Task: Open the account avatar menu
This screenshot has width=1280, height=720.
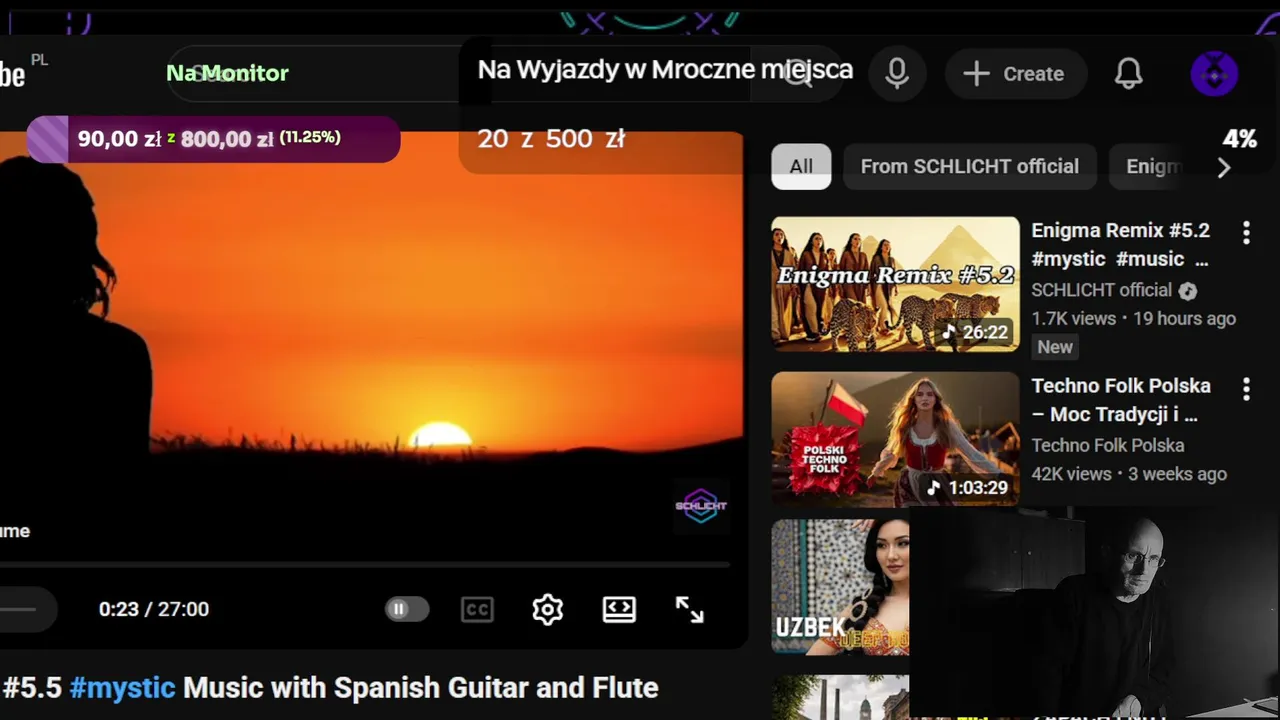Action: click(x=1215, y=73)
